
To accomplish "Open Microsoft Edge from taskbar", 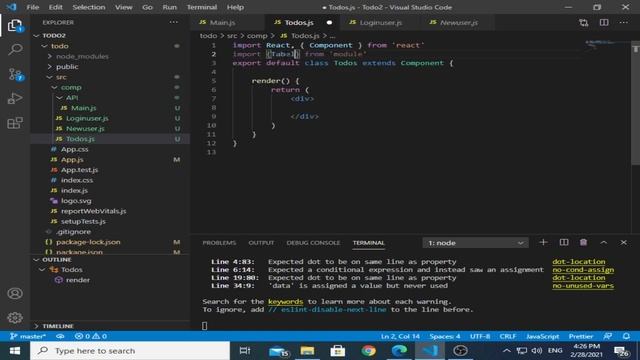I will coord(399,351).
